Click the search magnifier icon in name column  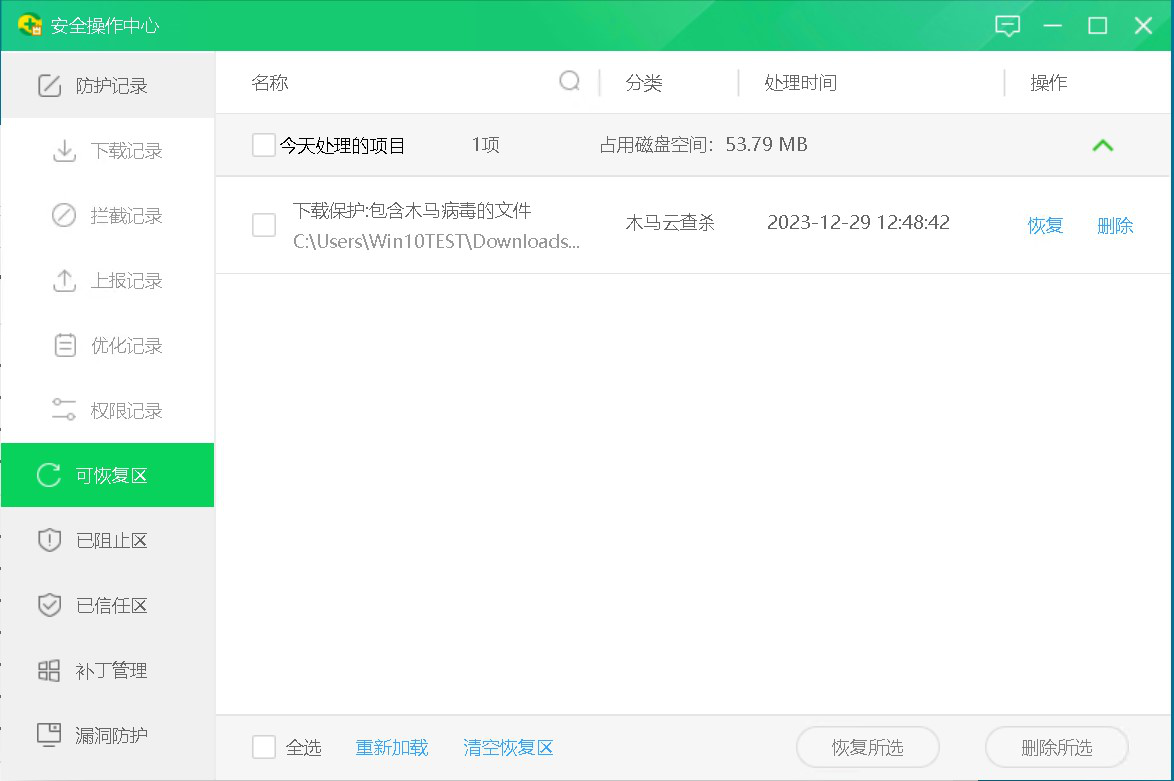(569, 81)
